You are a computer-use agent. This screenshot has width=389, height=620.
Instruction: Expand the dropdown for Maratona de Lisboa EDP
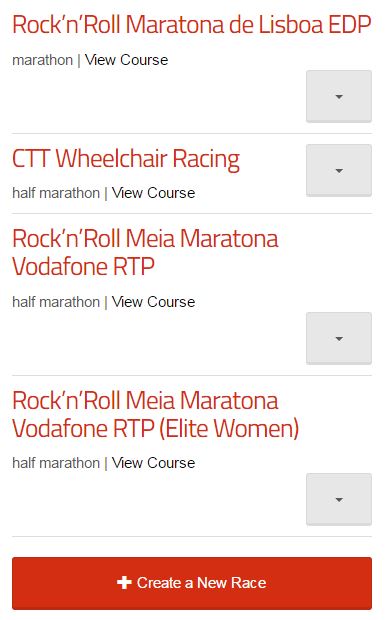(339, 96)
